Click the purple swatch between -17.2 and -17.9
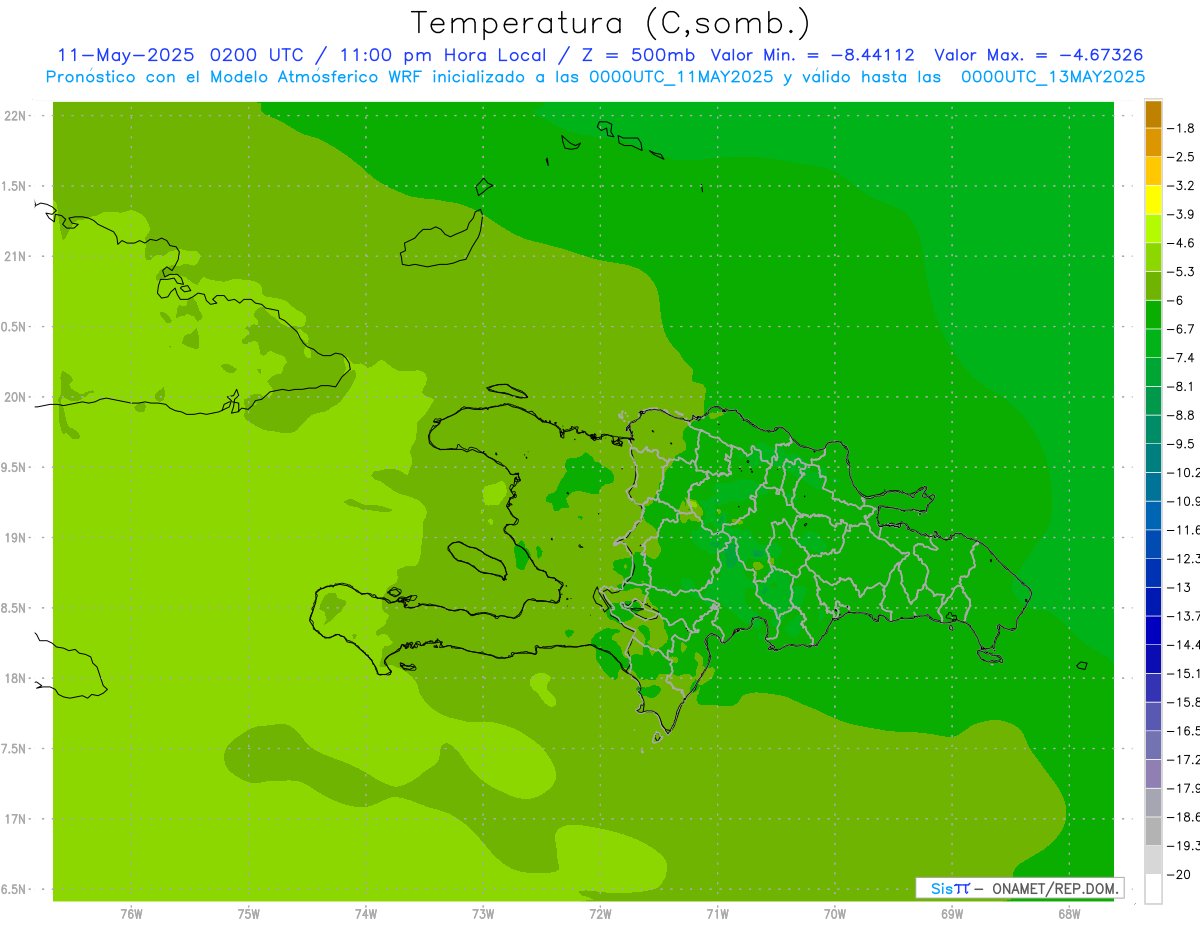1200x927 pixels. click(1153, 774)
